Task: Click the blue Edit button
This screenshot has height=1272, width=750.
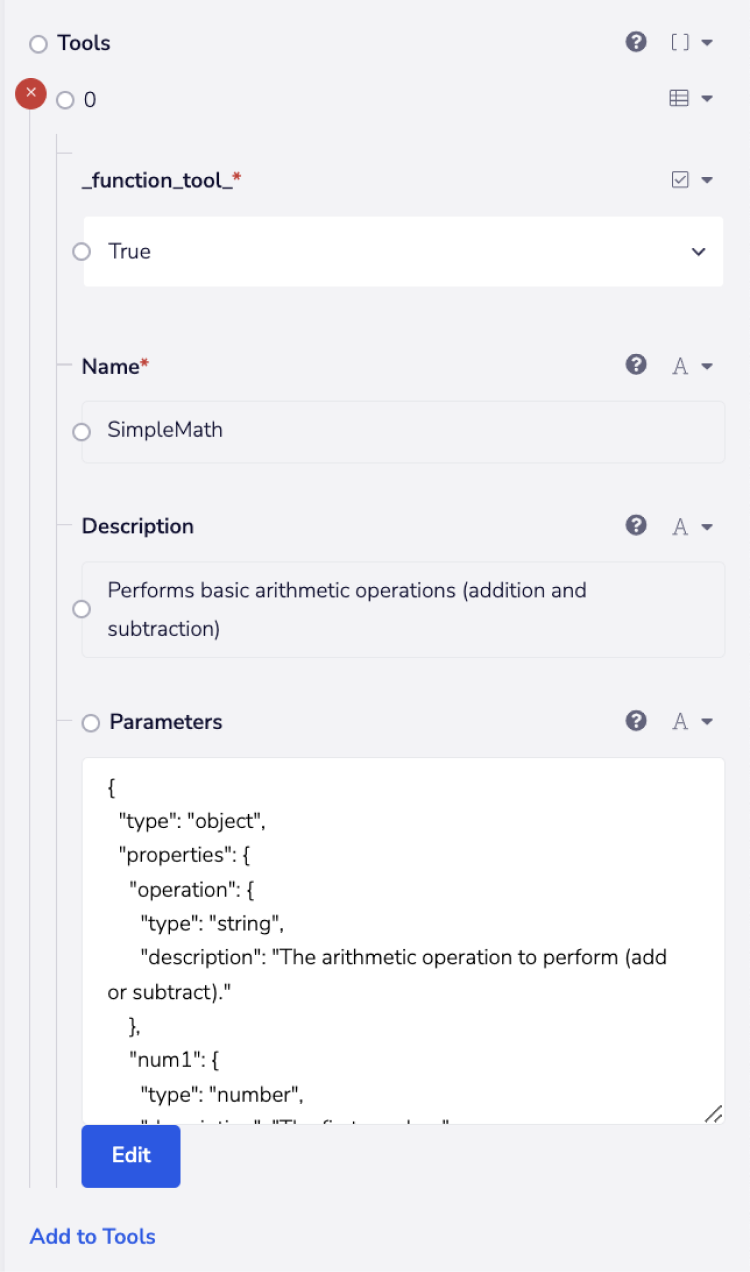Action: (131, 1156)
